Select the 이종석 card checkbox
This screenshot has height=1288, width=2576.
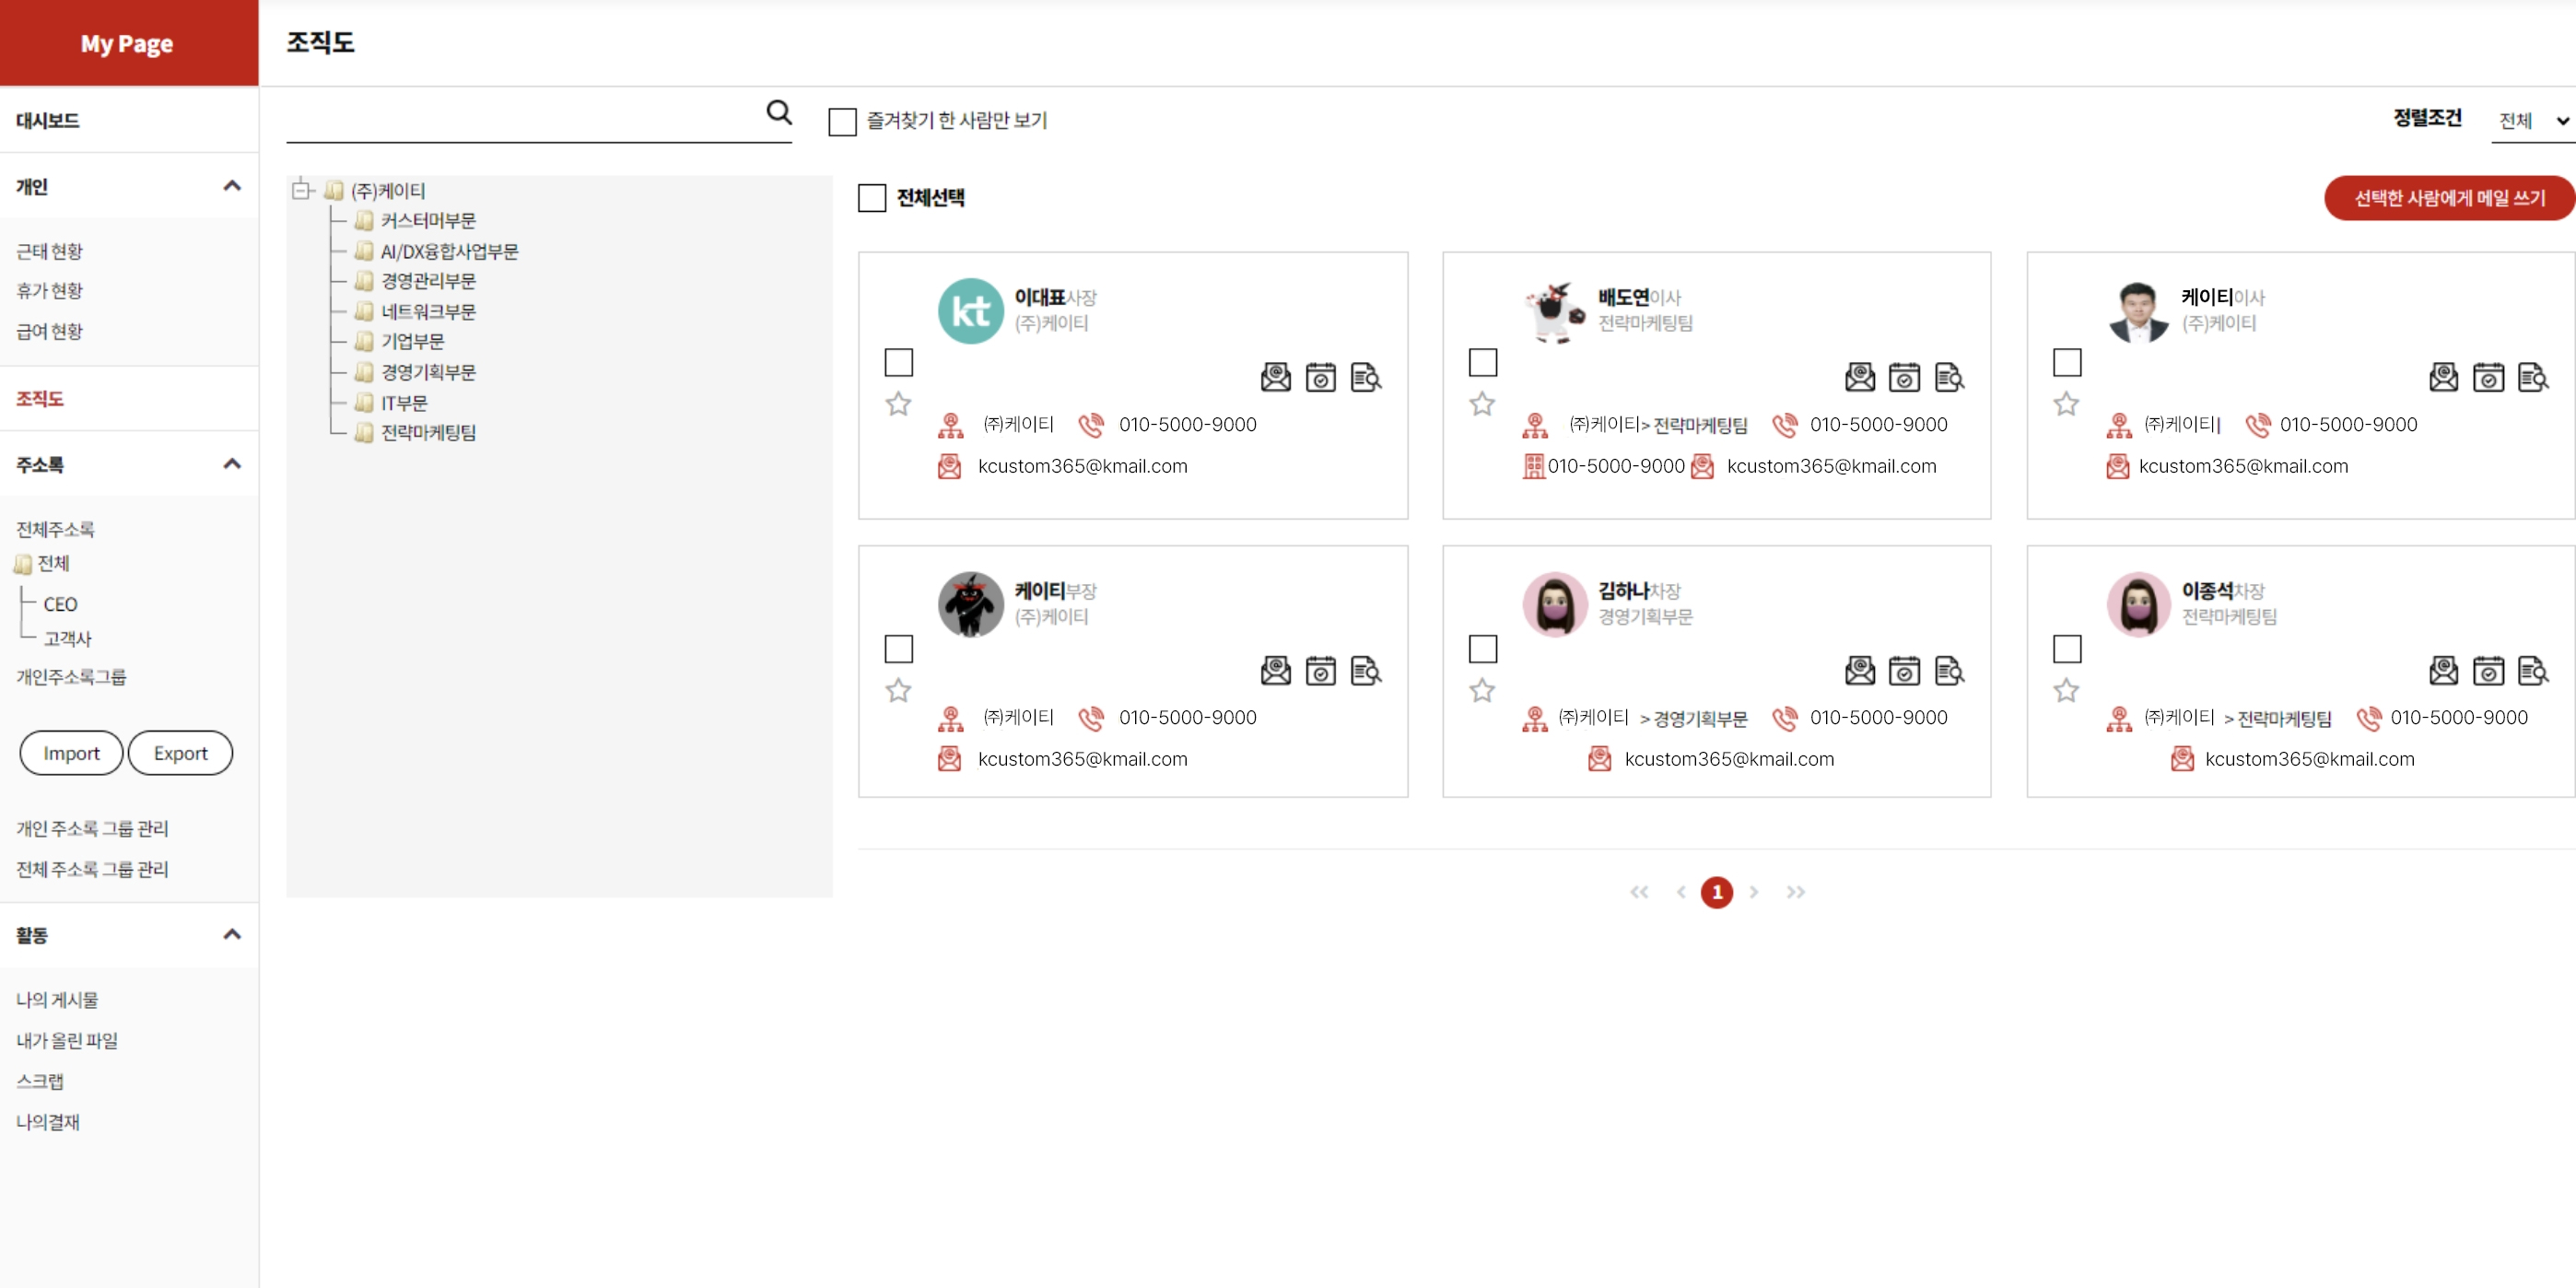(x=2066, y=648)
